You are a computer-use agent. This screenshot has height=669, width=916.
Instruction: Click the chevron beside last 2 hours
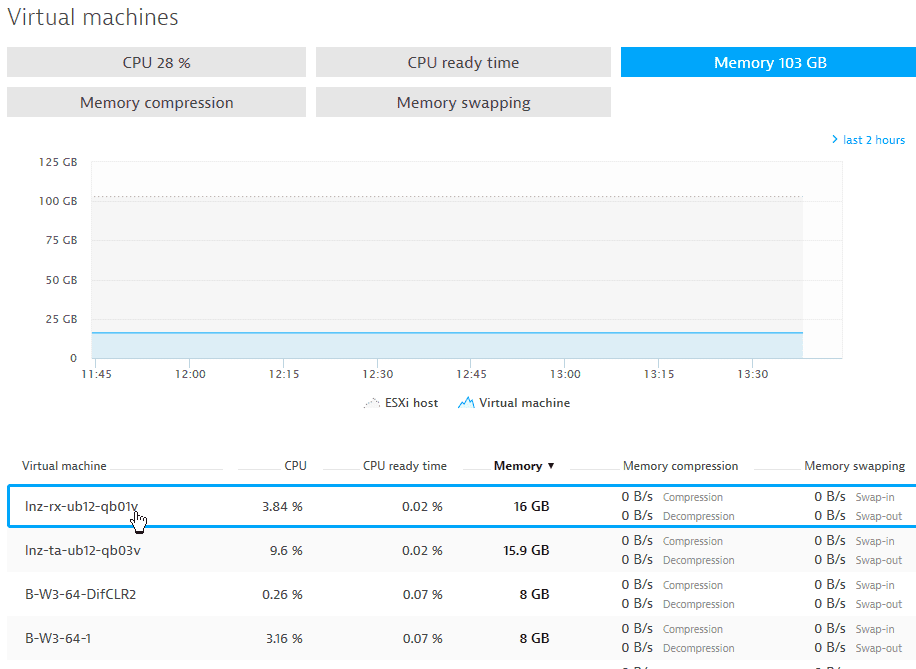[835, 139]
